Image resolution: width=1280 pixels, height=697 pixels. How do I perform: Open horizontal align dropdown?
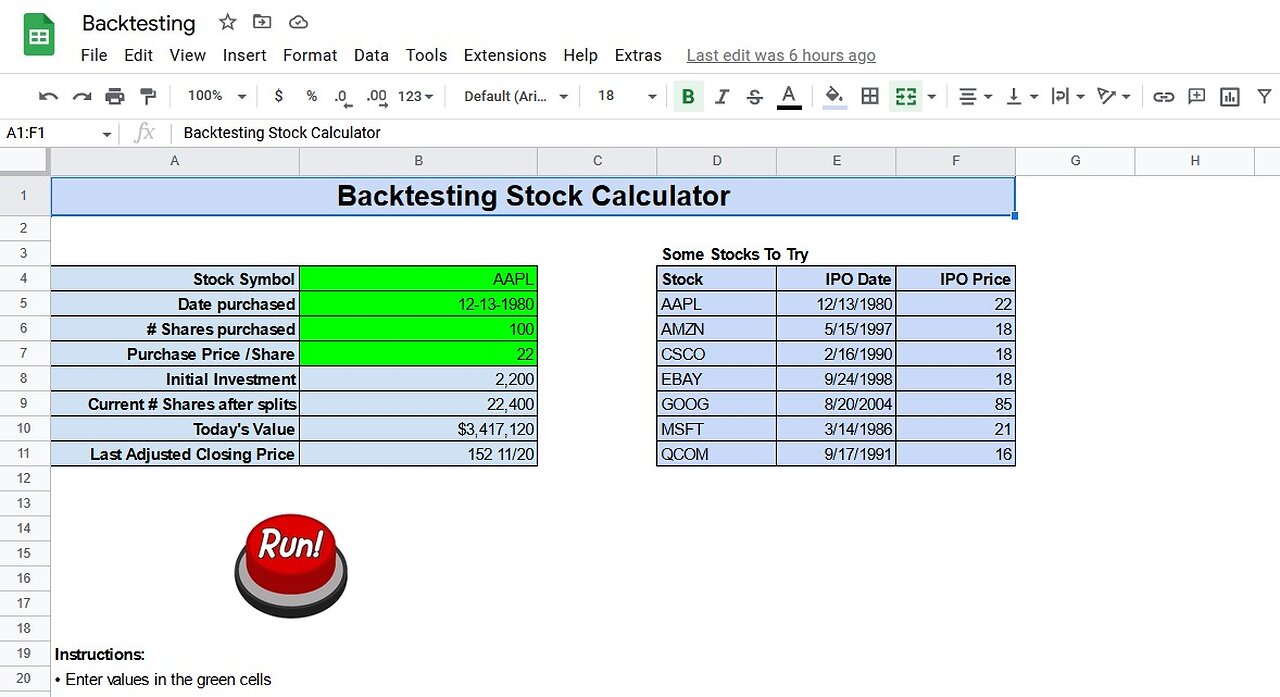(975, 96)
